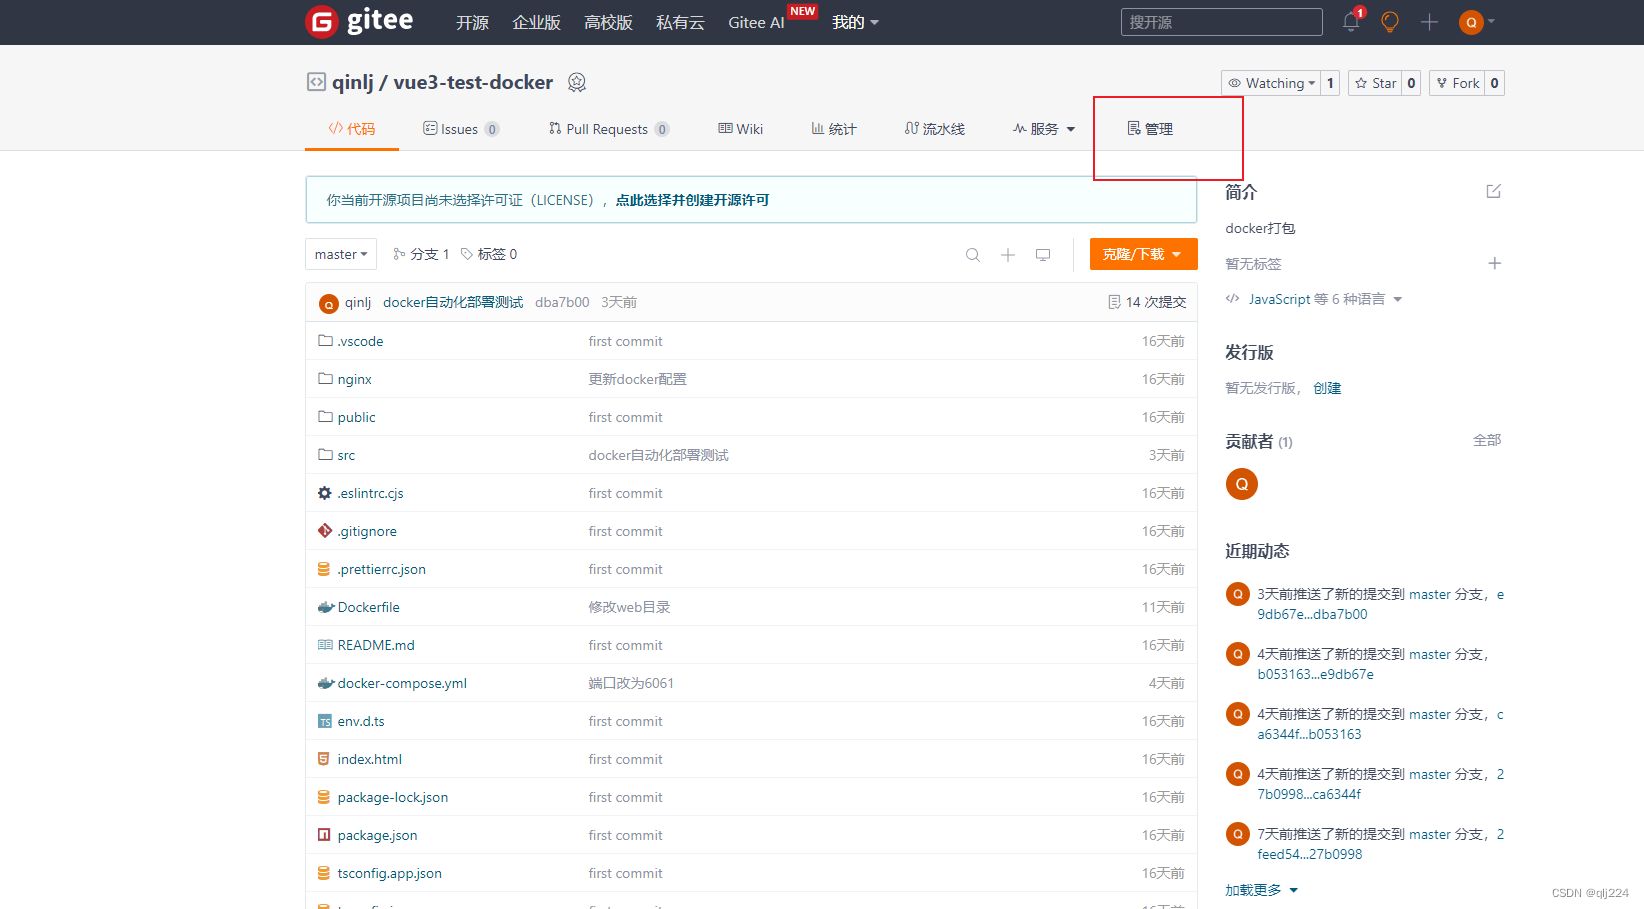Click the repository badge icon beside vue3-test-docker

(x=577, y=82)
